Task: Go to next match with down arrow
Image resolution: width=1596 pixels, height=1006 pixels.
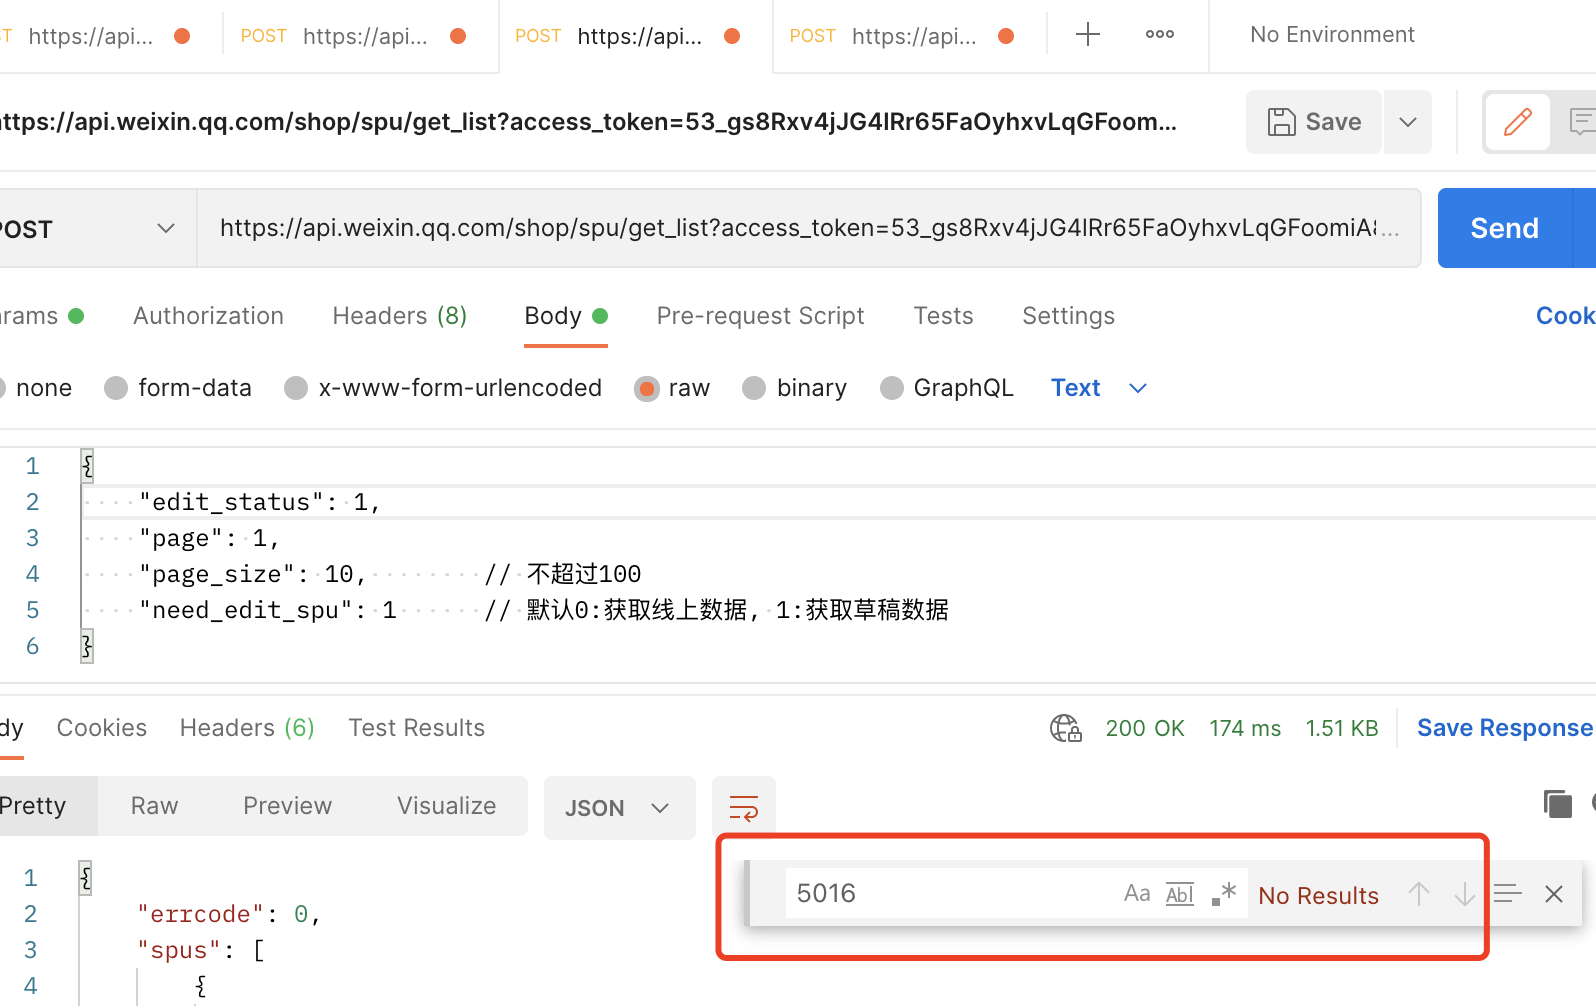Action: [x=1464, y=894]
